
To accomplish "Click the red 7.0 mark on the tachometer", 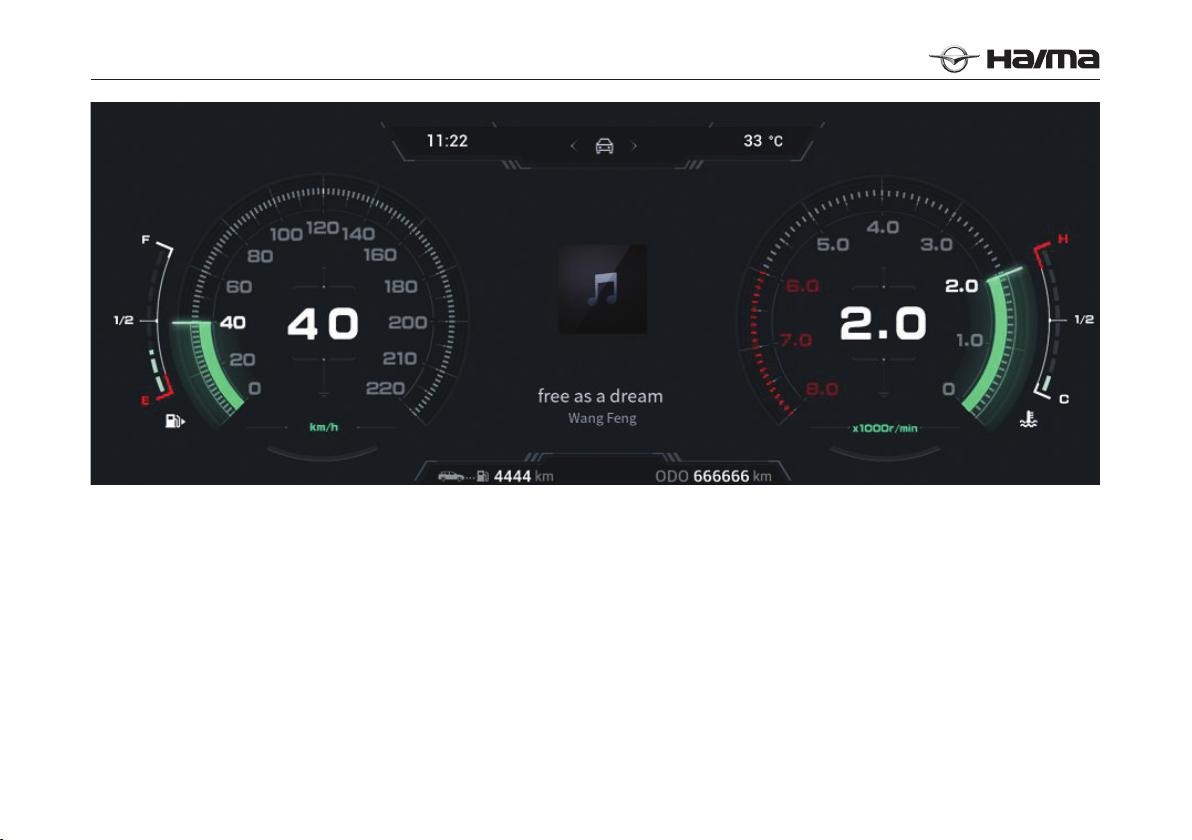I will (796, 340).
